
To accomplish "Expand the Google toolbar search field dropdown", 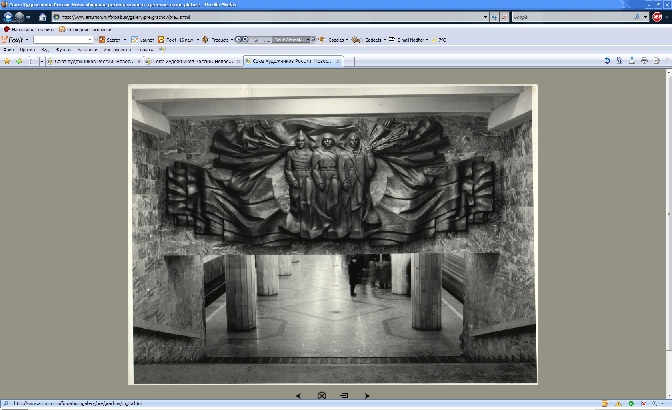I will click(x=90, y=39).
